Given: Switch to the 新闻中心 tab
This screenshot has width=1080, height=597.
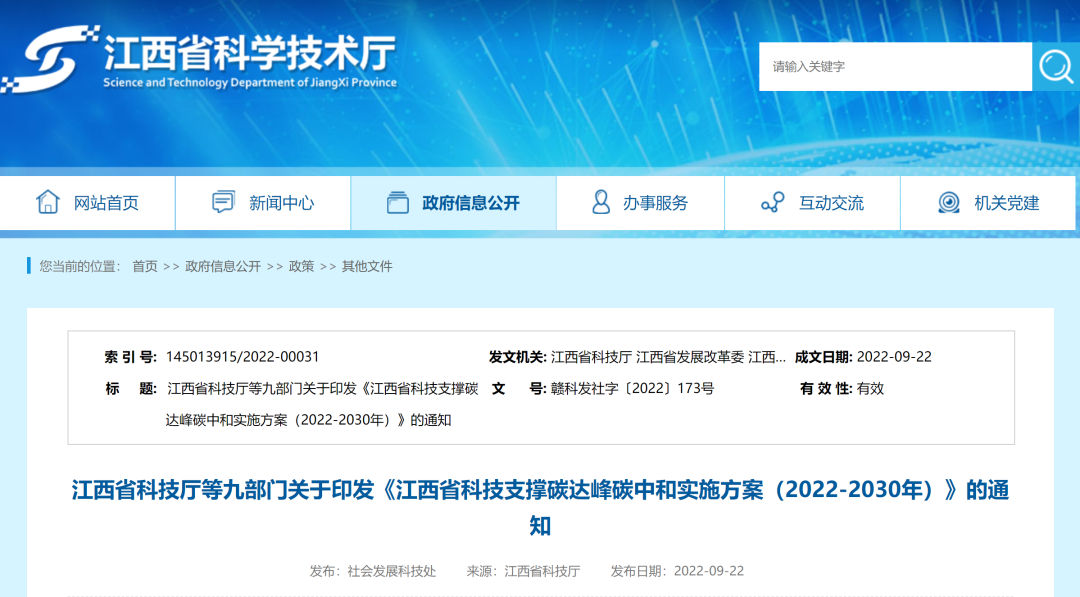Looking at the screenshot, I should [x=281, y=203].
